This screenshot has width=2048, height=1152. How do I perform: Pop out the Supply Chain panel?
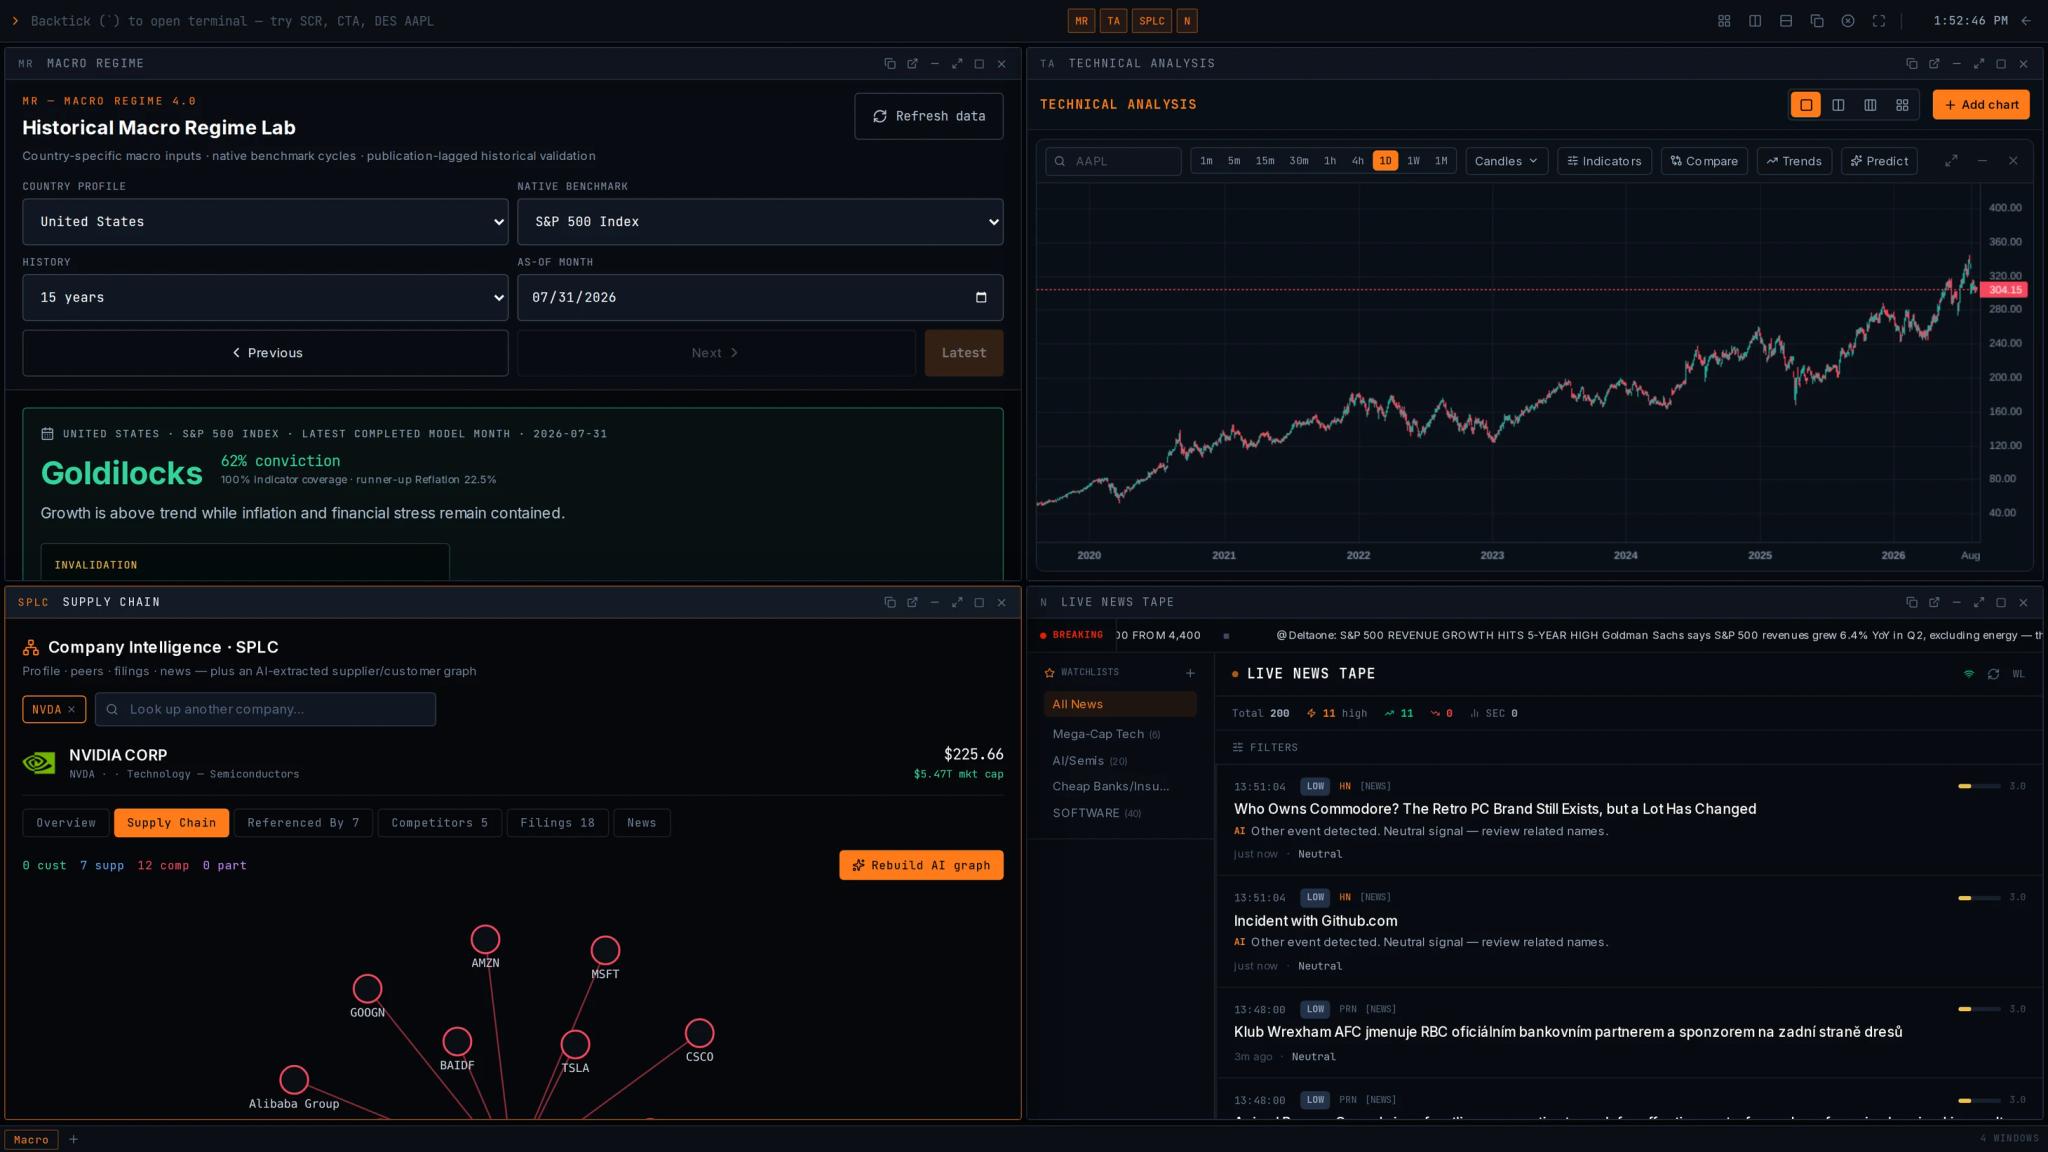pyautogui.click(x=912, y=602)
